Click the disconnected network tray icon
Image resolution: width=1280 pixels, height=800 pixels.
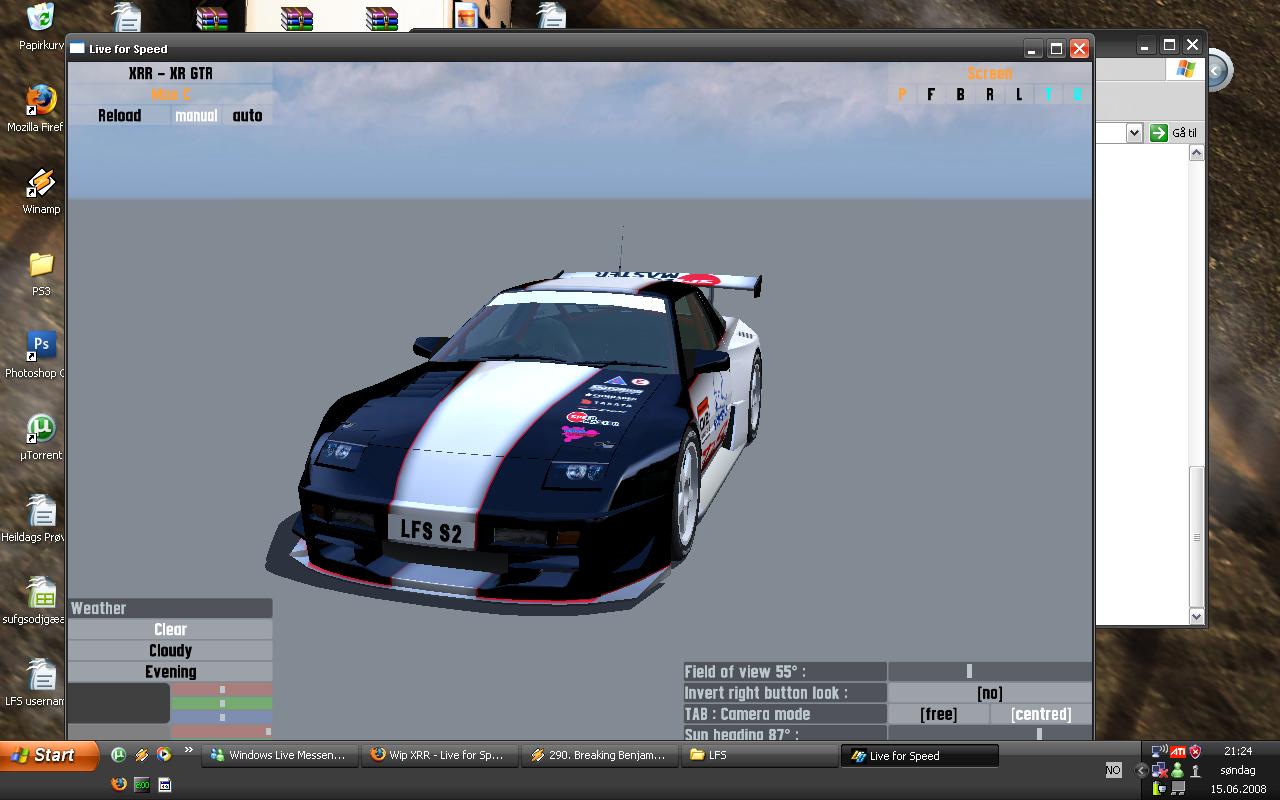1159,770
